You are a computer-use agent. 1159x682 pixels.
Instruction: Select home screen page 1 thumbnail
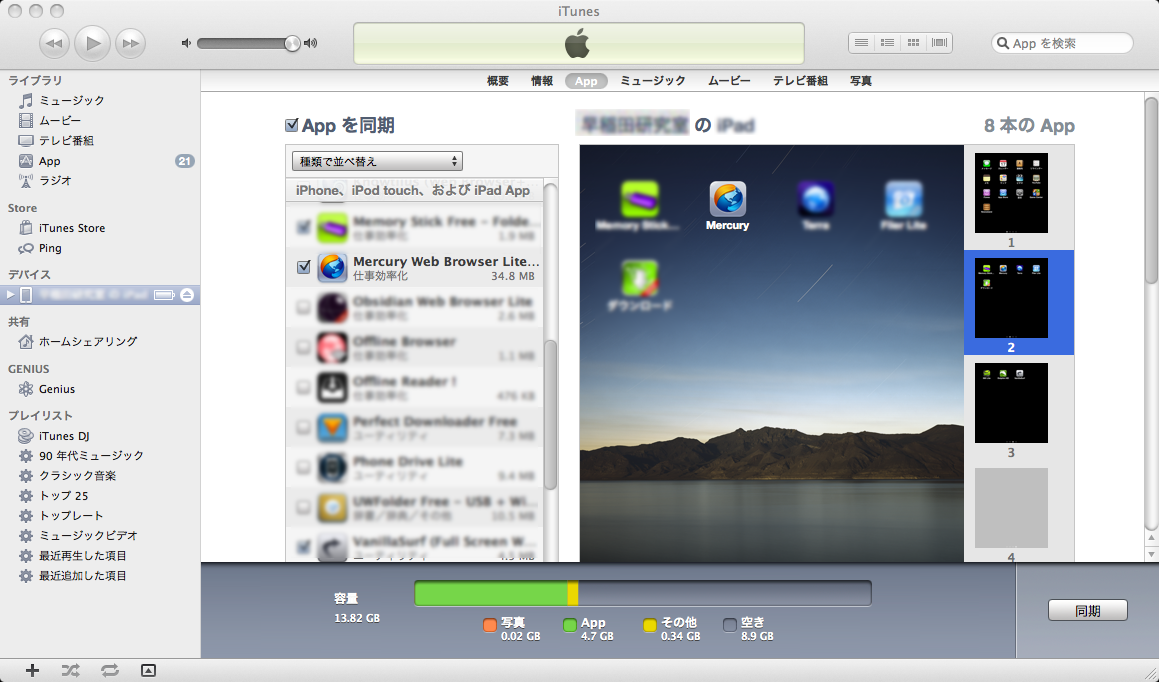point(1011,193)
